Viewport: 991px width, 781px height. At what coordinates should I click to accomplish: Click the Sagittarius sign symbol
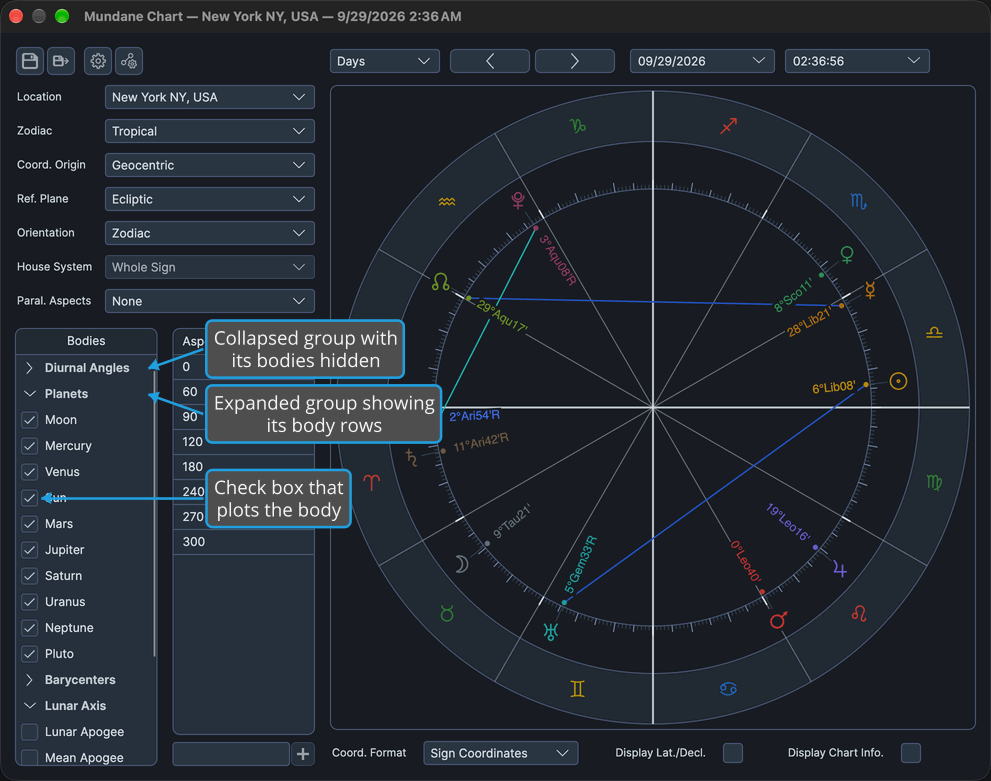point(729,126)
